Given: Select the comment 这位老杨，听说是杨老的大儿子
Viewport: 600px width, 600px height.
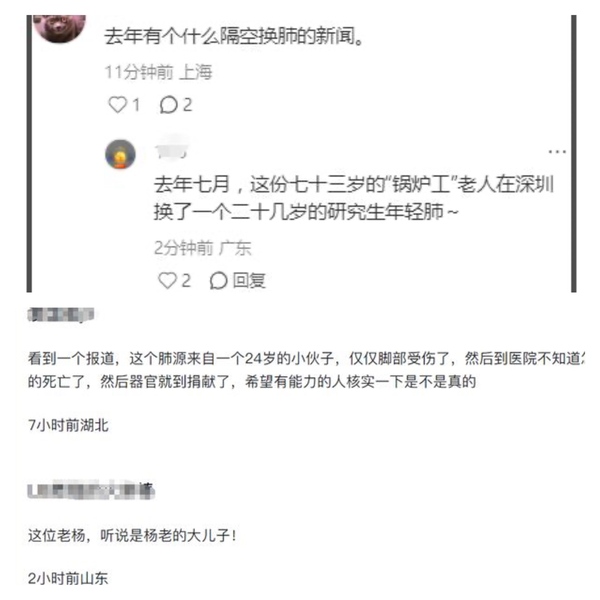Looking at the screenshot, I should pos(132,535).
